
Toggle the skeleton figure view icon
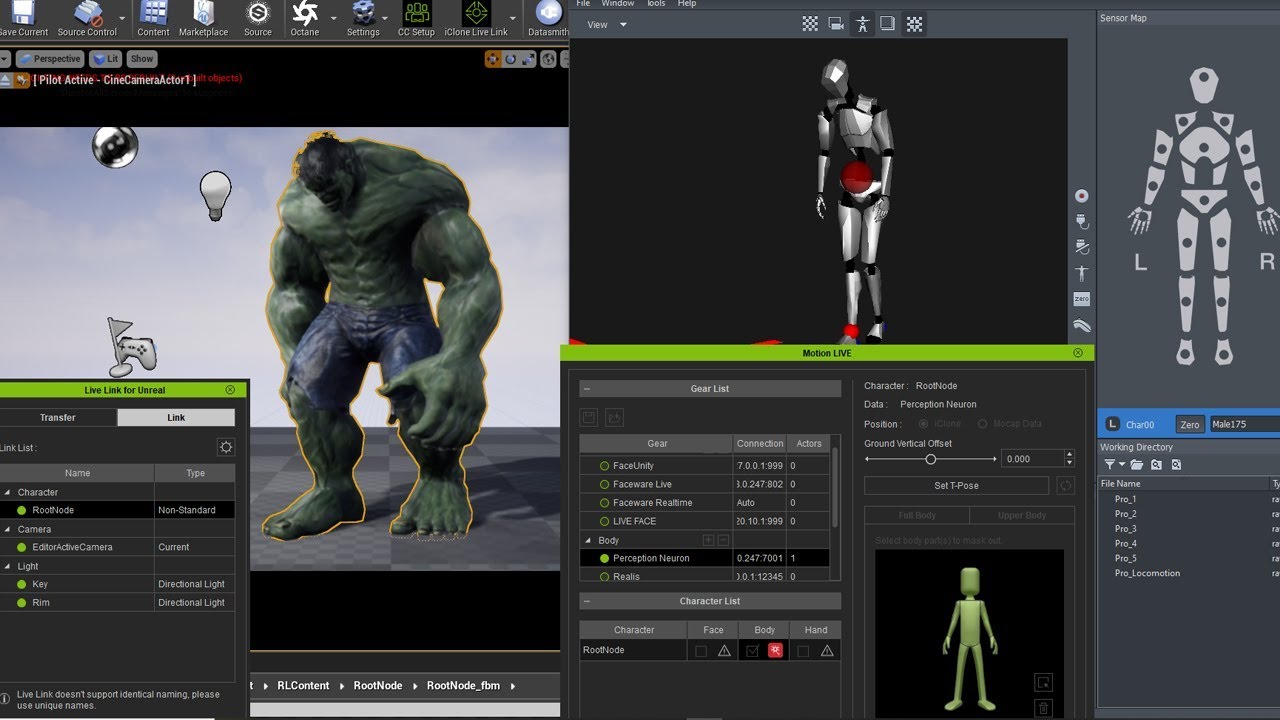[x=862, y=25]
